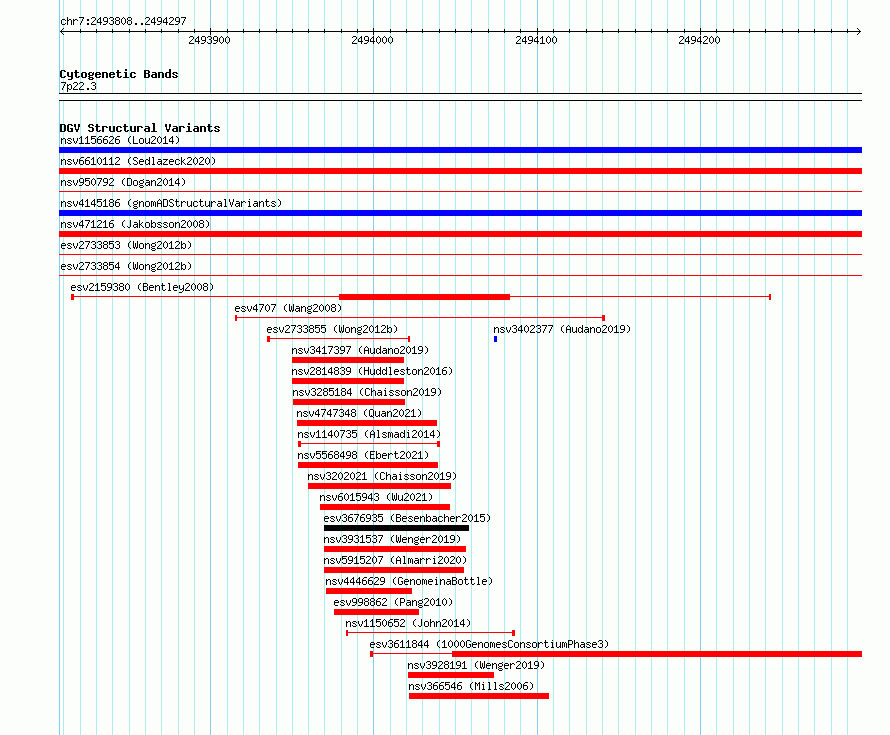
Task: Click the black esv3676935 variant bar
Action: click(396, 528)
